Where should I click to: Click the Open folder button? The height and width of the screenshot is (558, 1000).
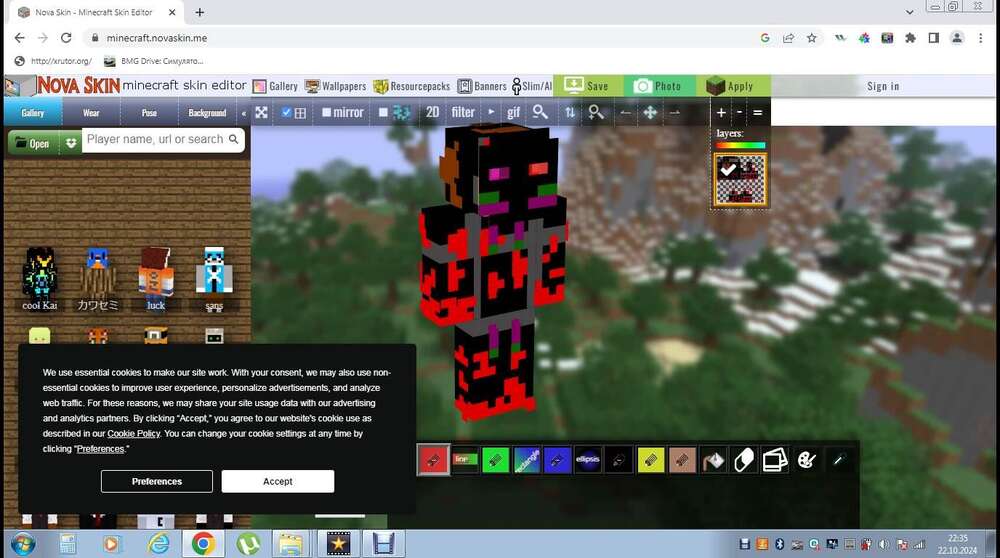click(33, 143)
